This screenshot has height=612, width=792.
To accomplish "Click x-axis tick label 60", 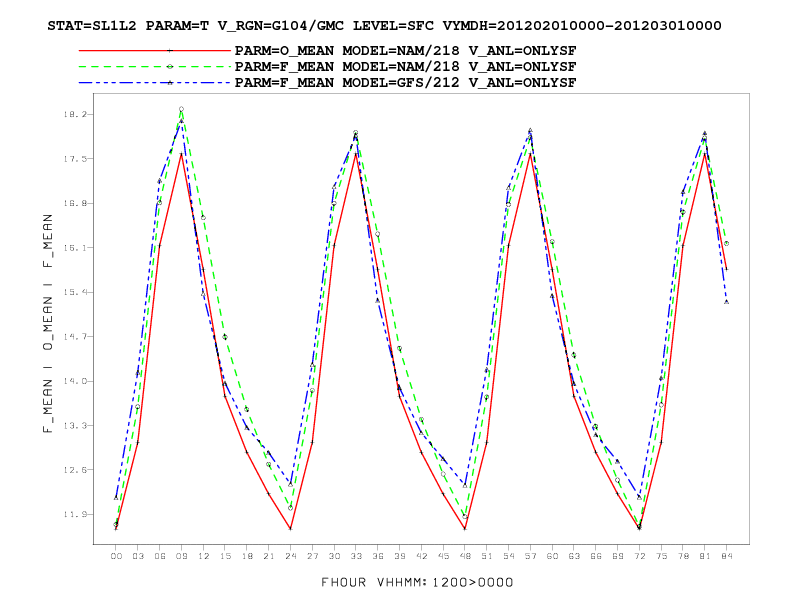I will (x=553, y=556).
